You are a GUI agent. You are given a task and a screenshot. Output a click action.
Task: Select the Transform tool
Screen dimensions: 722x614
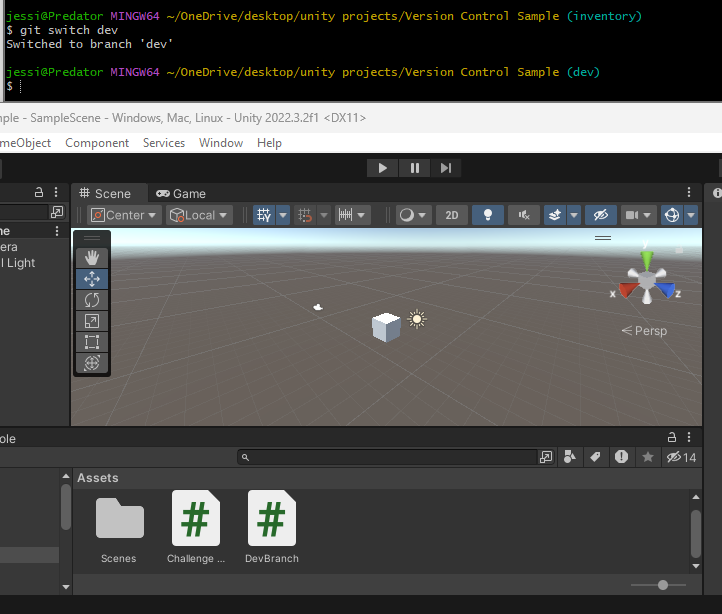coord(92,363)
